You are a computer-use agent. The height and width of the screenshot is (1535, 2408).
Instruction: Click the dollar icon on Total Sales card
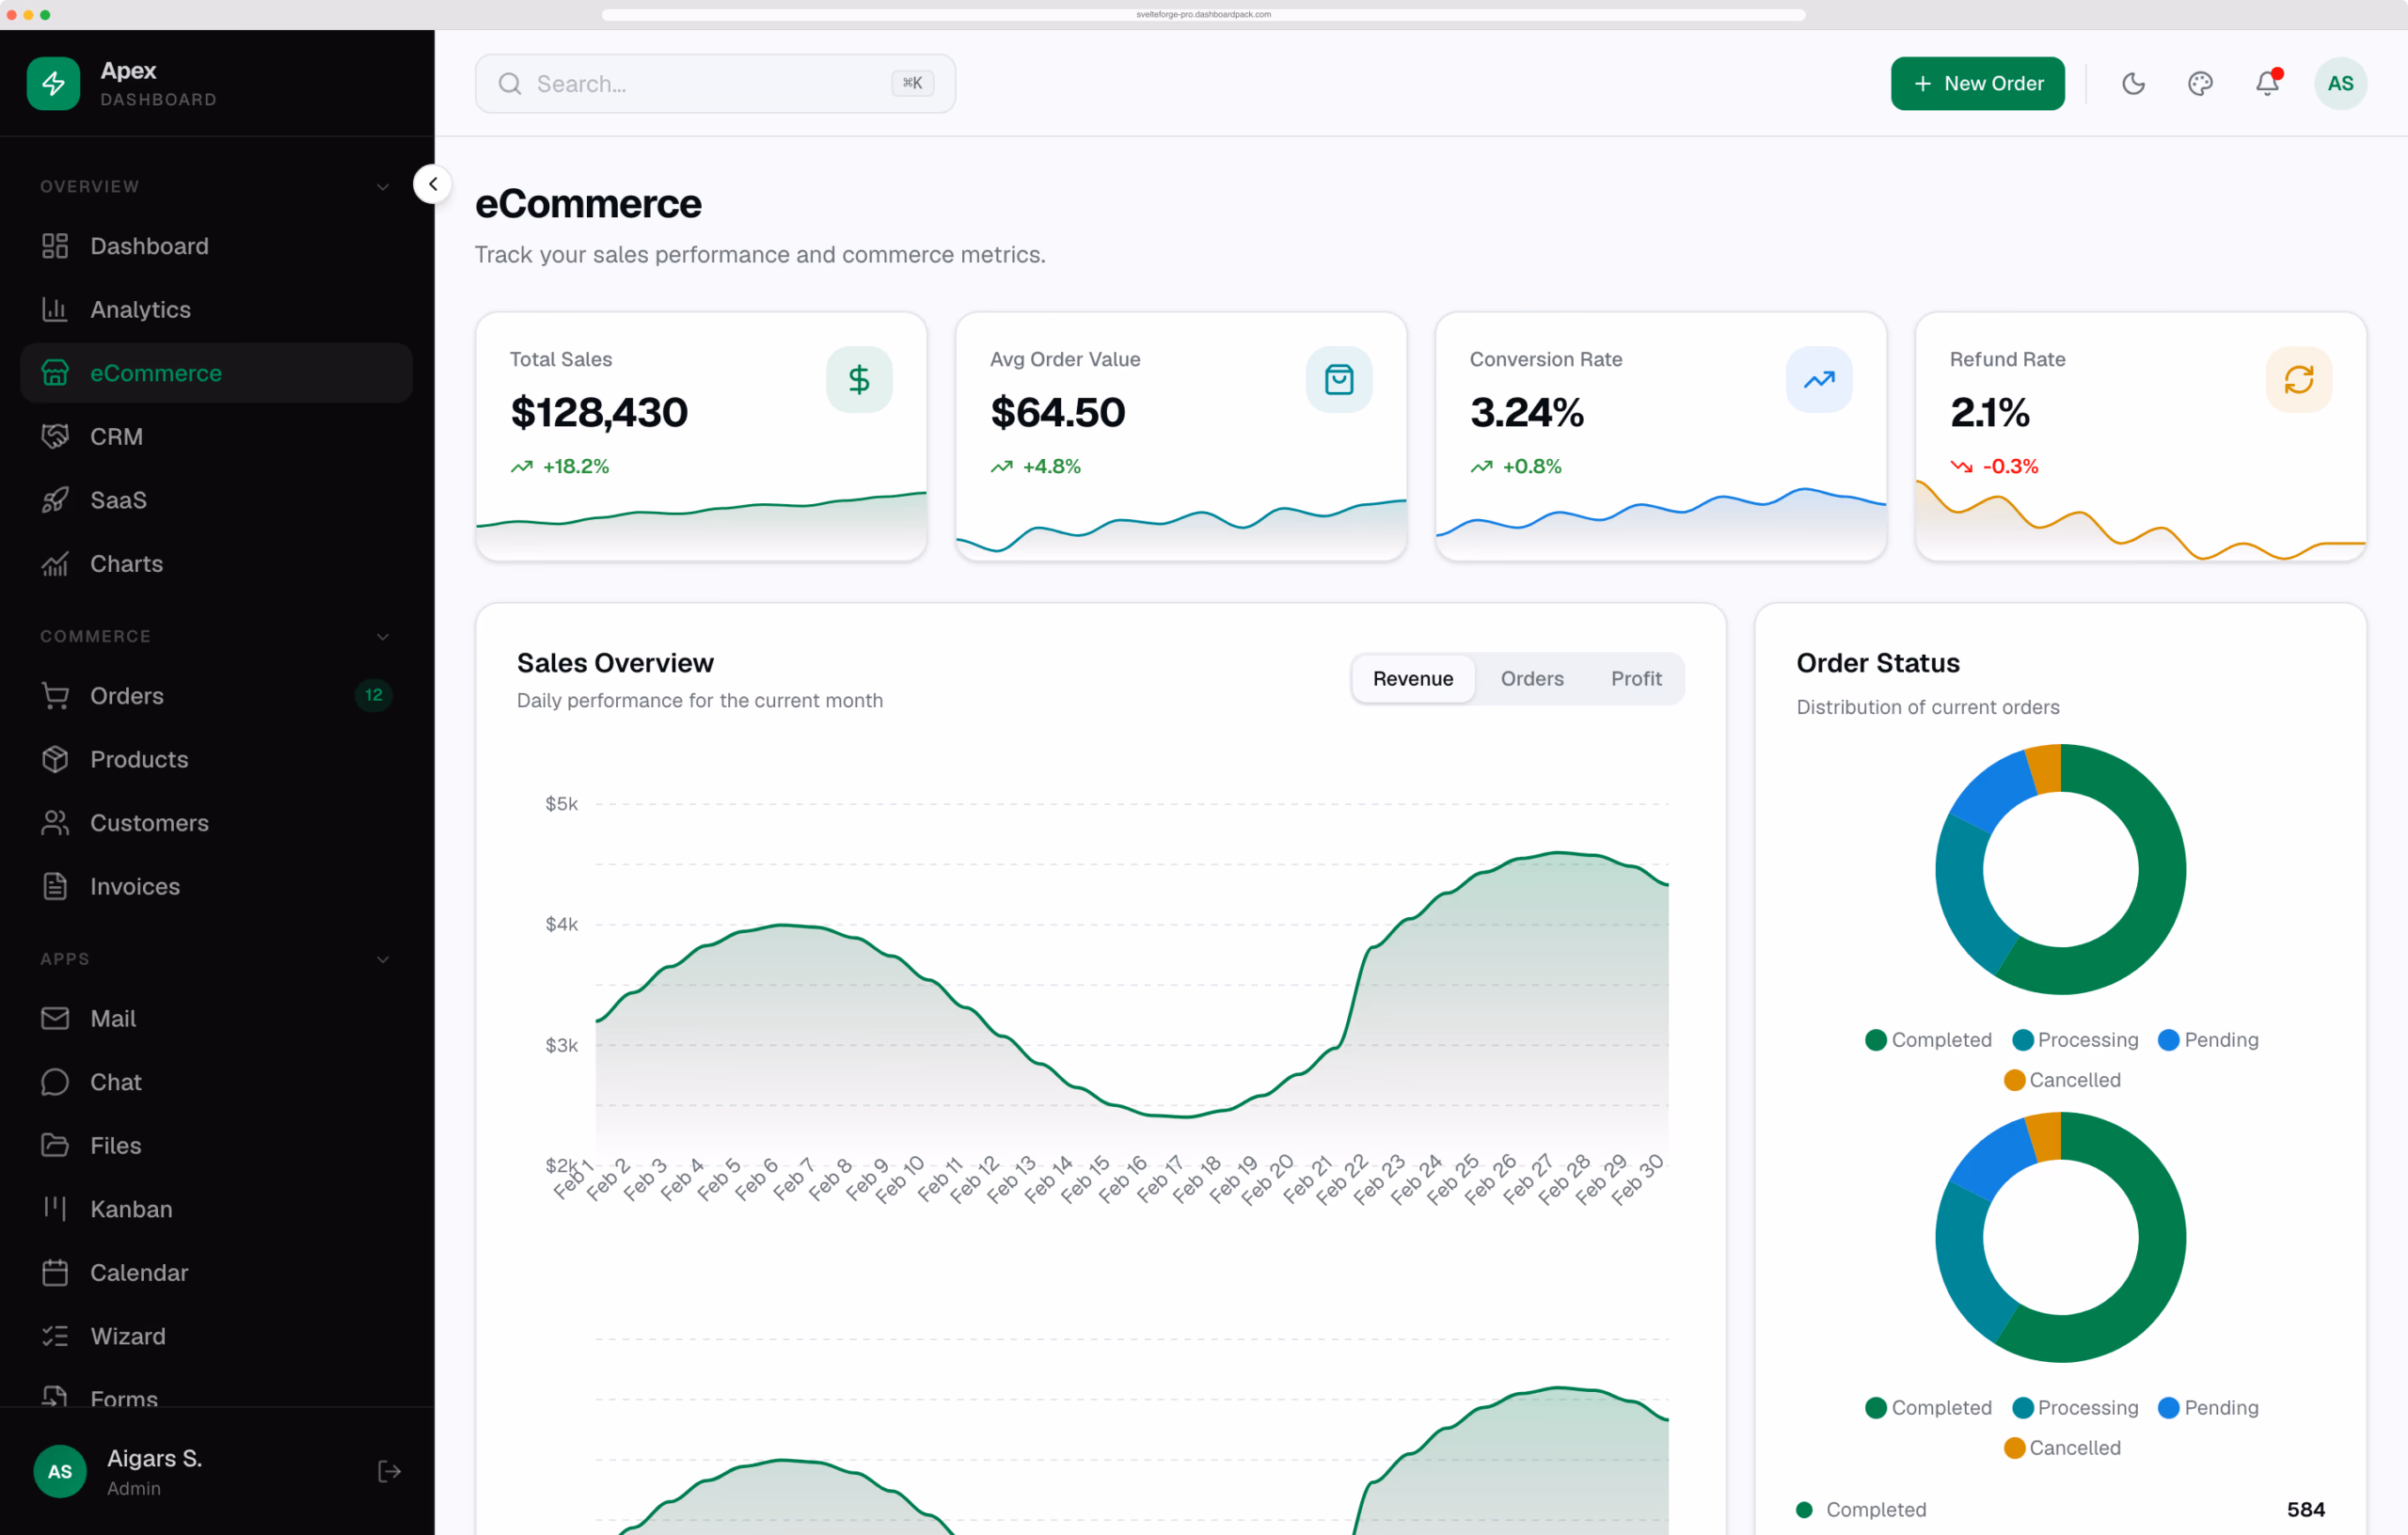click(859, 379)
